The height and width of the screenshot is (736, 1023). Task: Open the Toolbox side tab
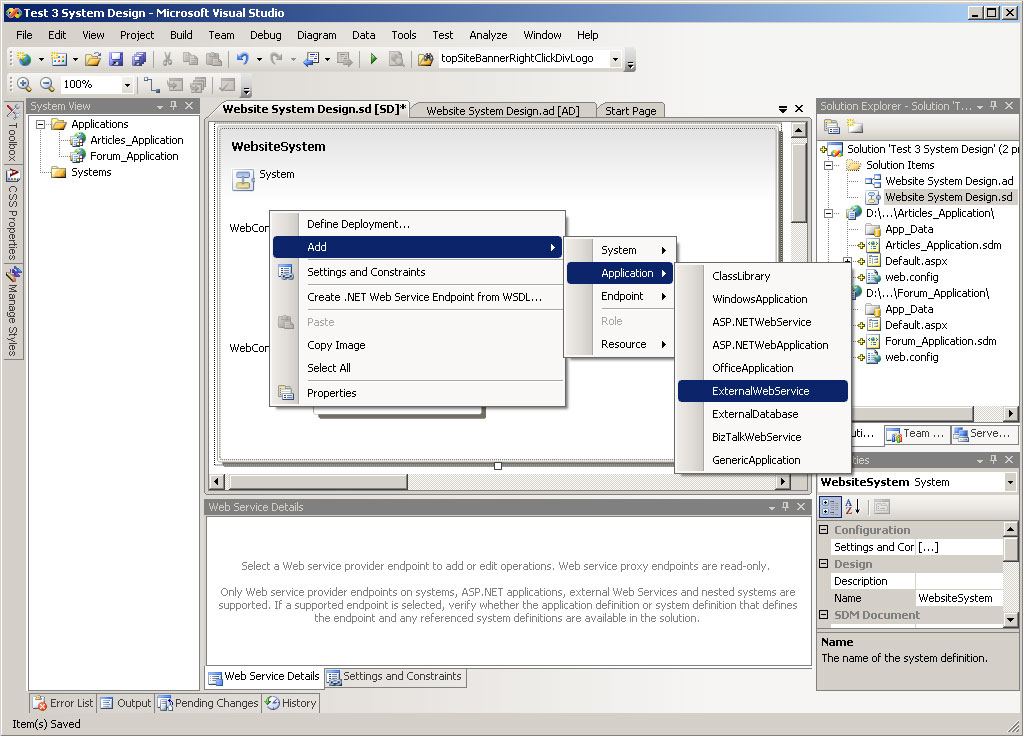[12, 132]
